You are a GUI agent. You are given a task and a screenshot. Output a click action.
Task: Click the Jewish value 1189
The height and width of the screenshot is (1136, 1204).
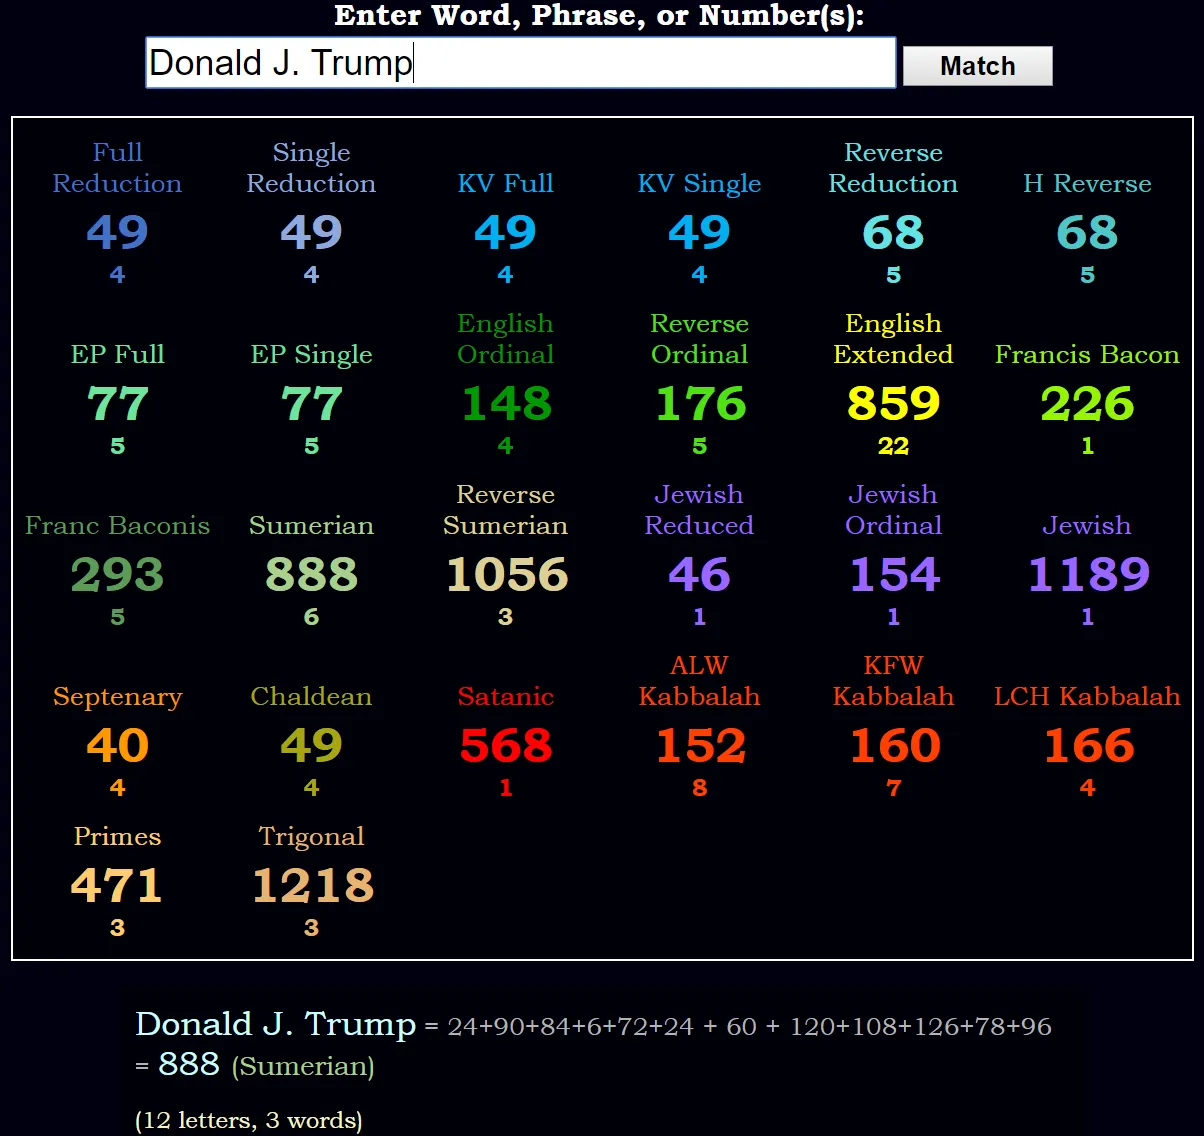(1087, 574)
